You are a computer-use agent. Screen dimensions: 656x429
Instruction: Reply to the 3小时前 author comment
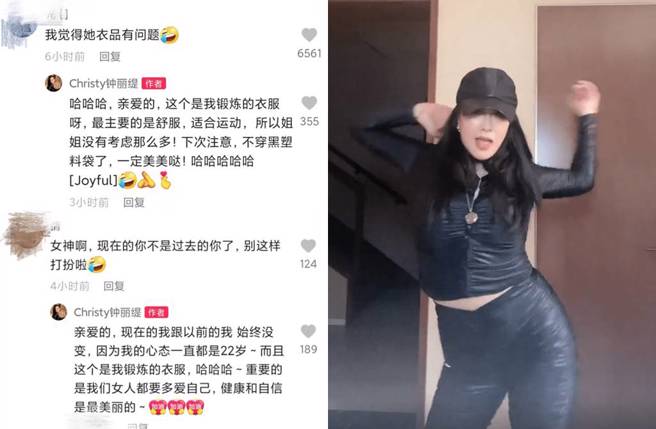coord(133,203)
